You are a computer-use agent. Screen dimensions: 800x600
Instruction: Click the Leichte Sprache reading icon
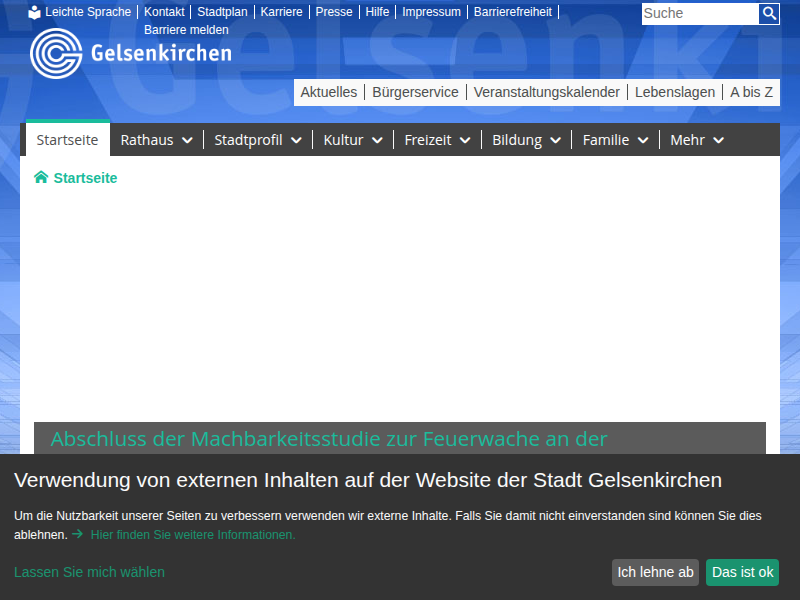pos(34,12)
